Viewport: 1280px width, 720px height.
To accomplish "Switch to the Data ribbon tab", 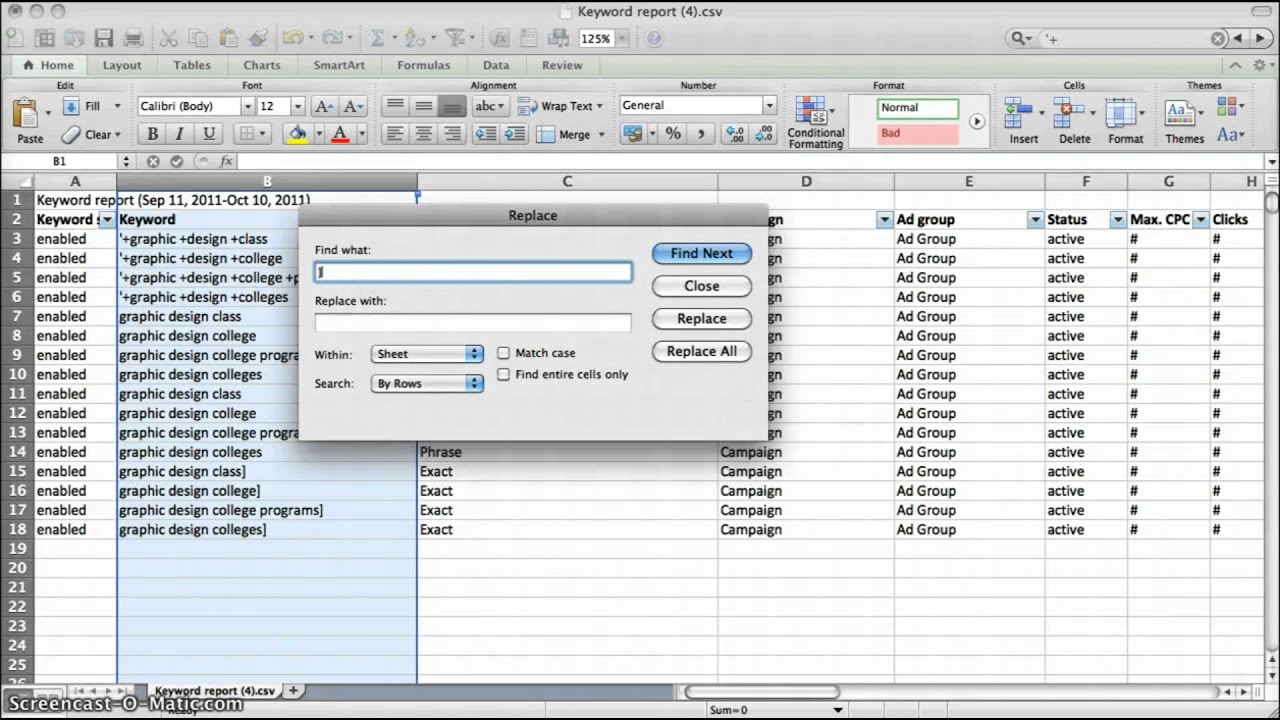I will point(496,65).
